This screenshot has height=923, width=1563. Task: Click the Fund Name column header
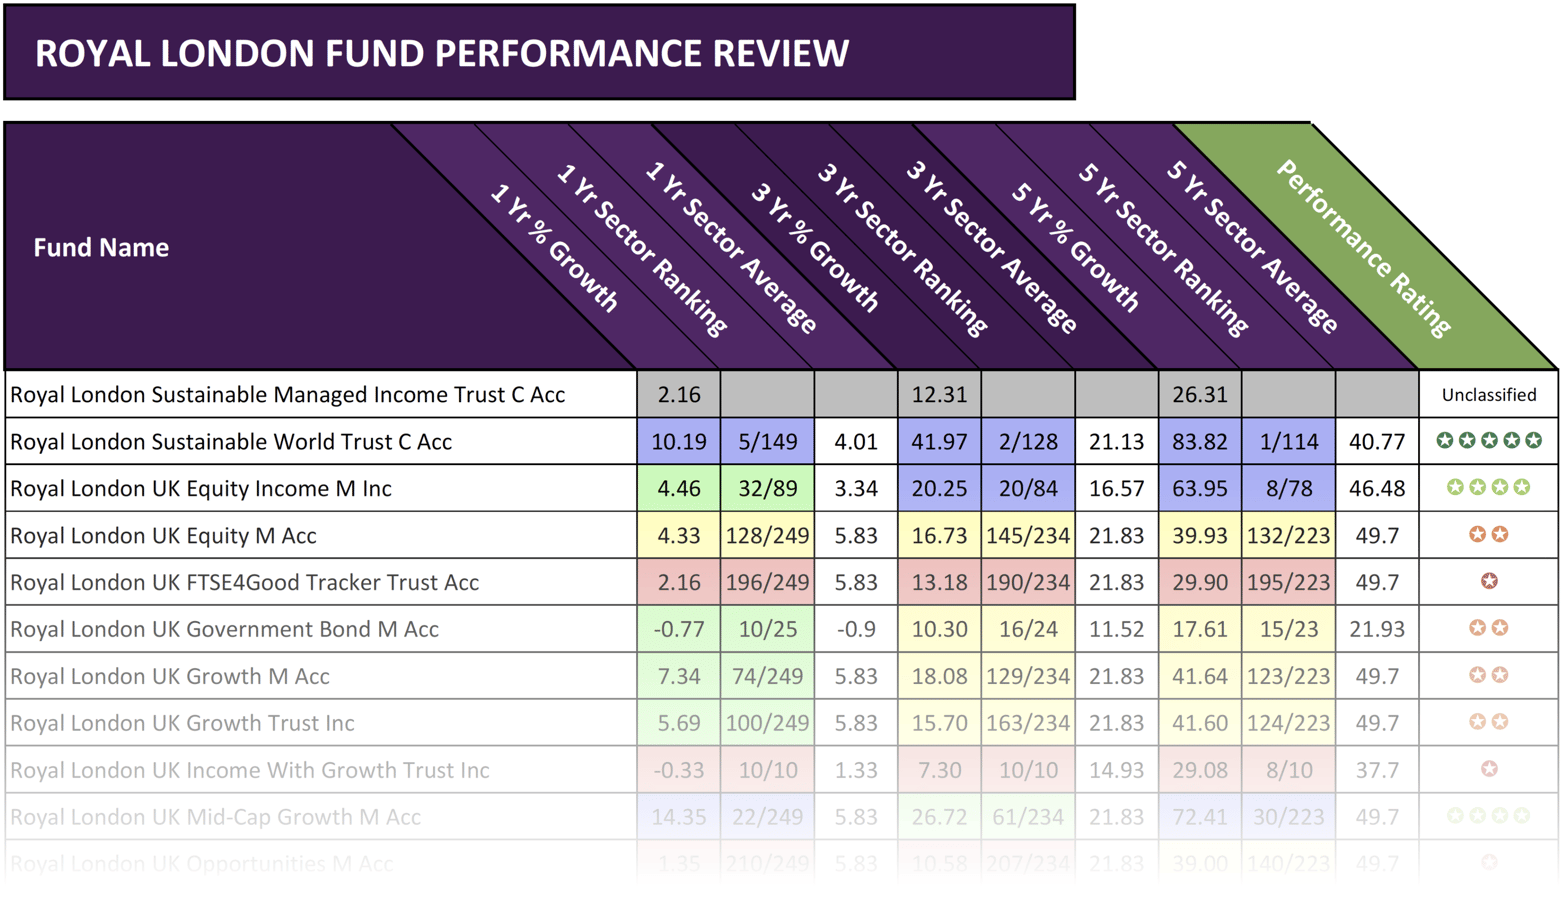tap(101, 248)
